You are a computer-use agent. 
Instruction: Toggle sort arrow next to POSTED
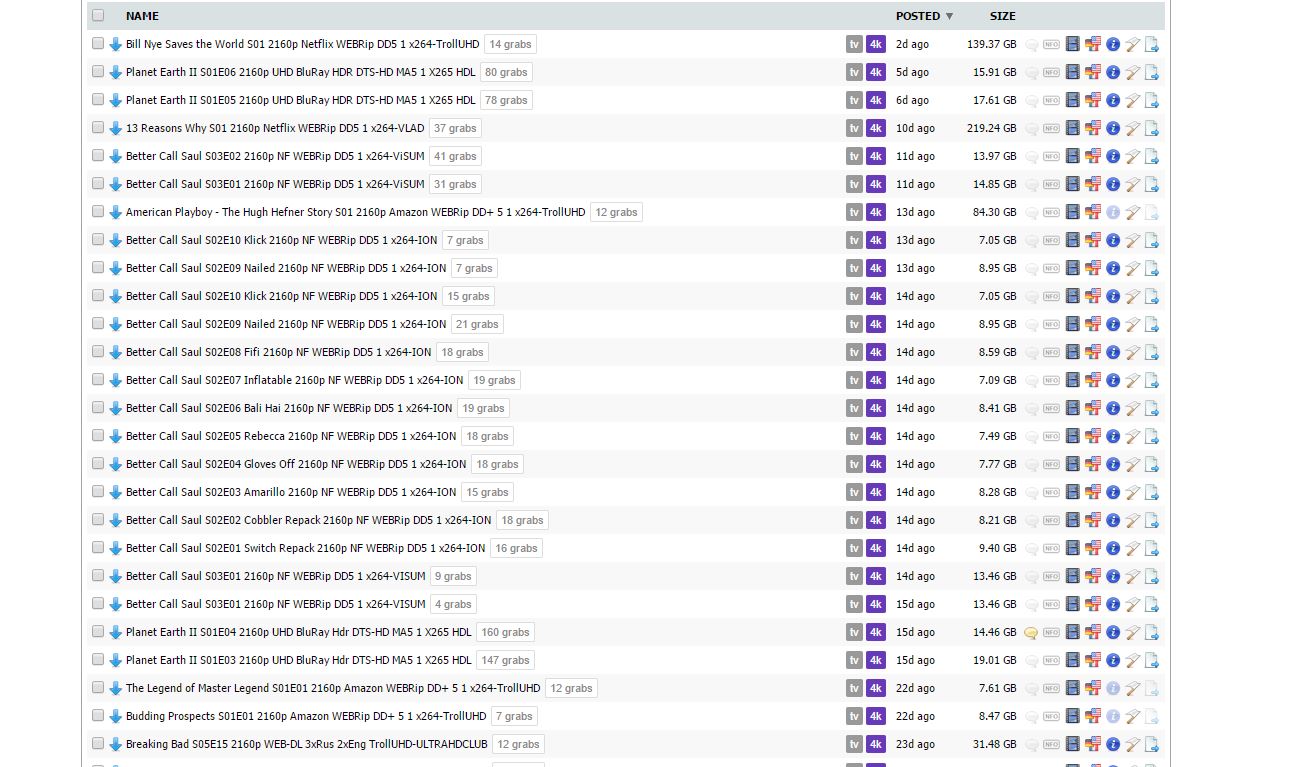(949, 16)
